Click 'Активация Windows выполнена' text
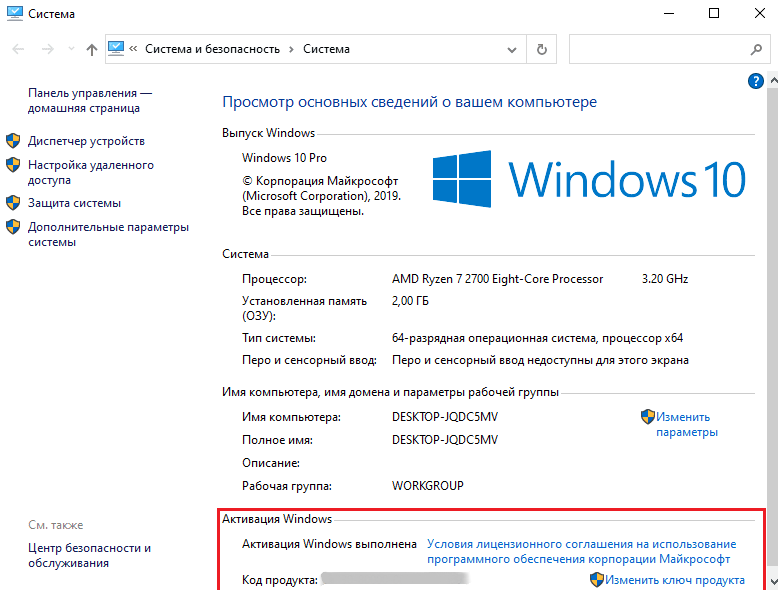 329,544
